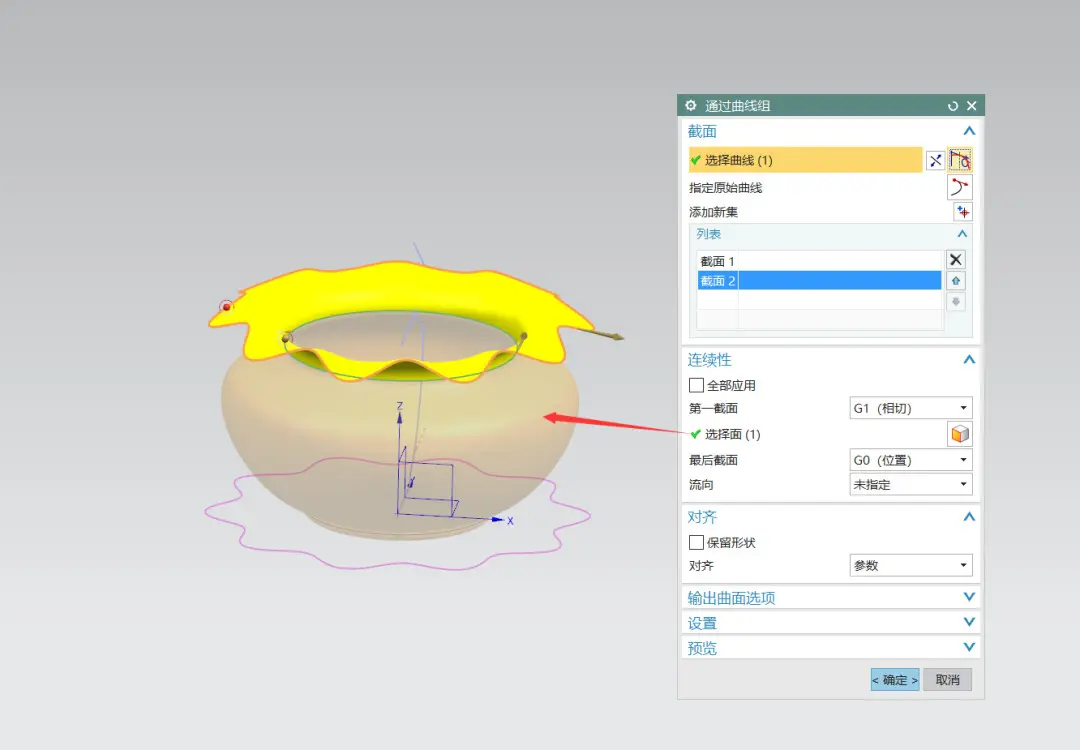Viewport: 1080px width, 750px height.
Task: Expand the 预览 section
Action: (x=969, y=647)
